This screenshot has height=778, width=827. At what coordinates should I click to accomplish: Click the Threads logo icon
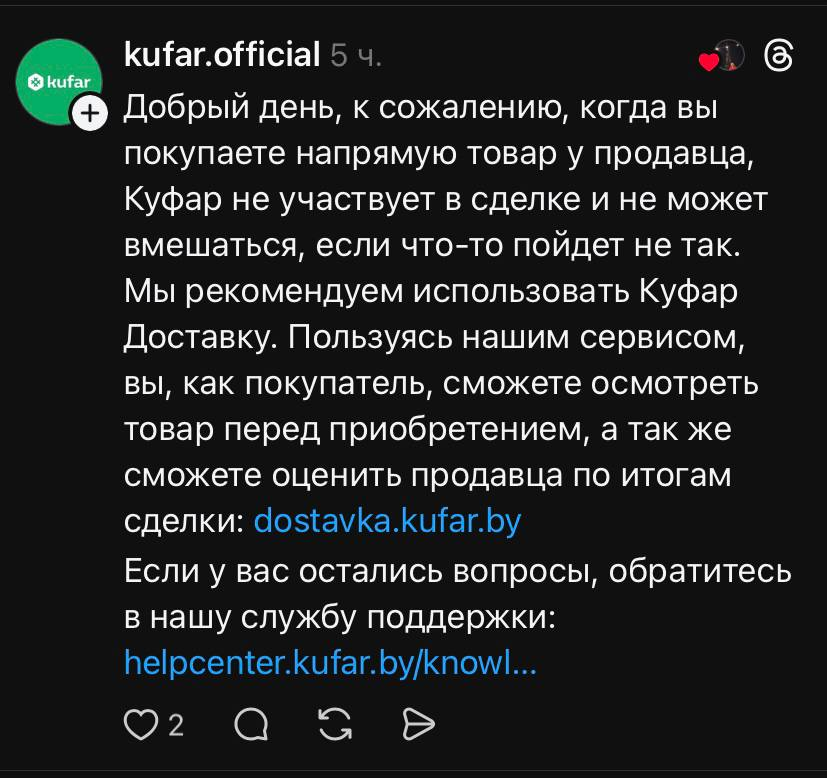(x=778, y=59)
